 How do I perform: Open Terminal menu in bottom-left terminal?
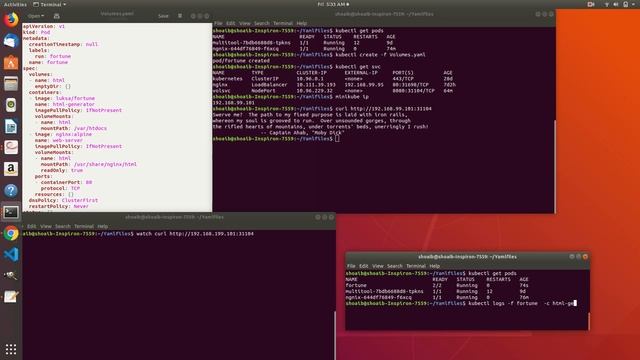click(x=84, y=226)
